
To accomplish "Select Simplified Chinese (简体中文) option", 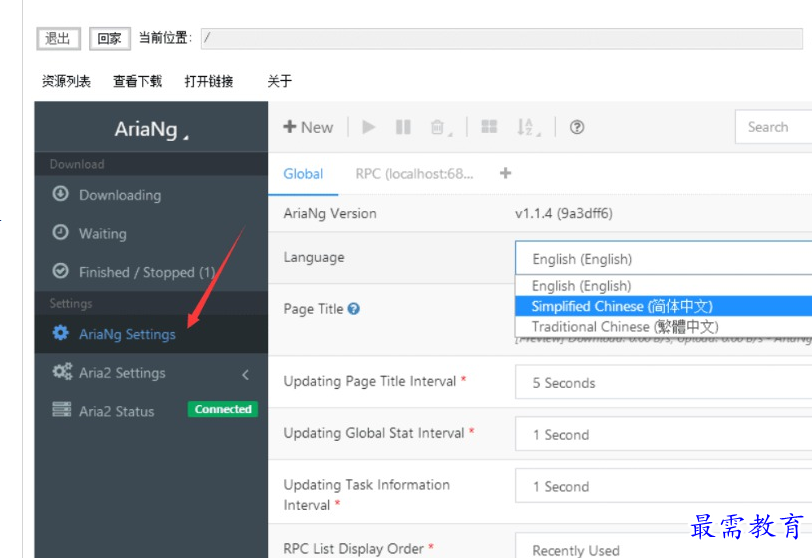I will pos(663,306).
